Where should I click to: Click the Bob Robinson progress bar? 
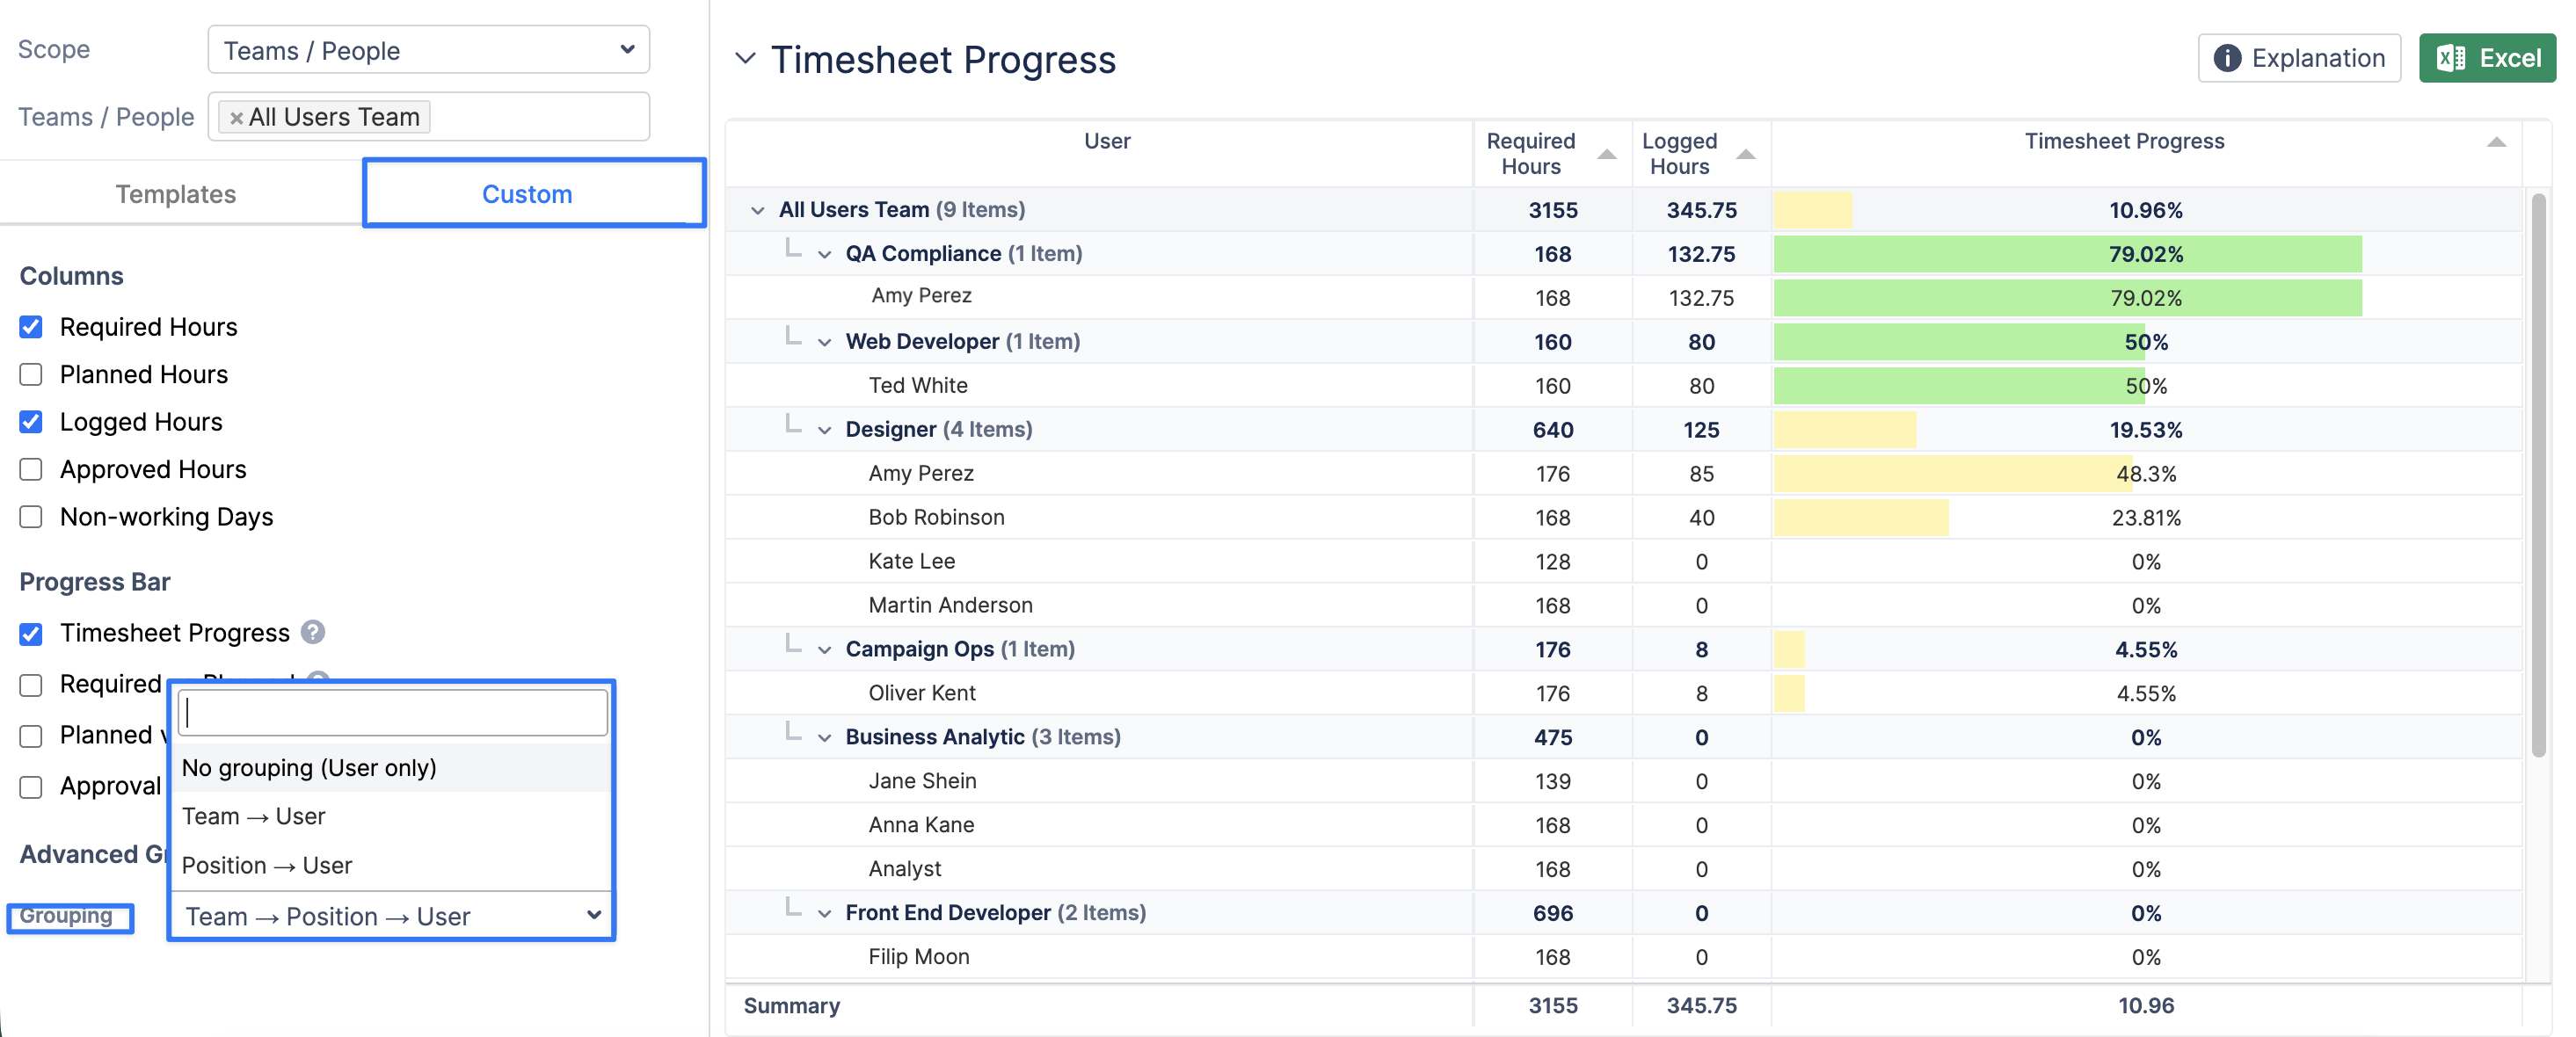point(1860,518)
